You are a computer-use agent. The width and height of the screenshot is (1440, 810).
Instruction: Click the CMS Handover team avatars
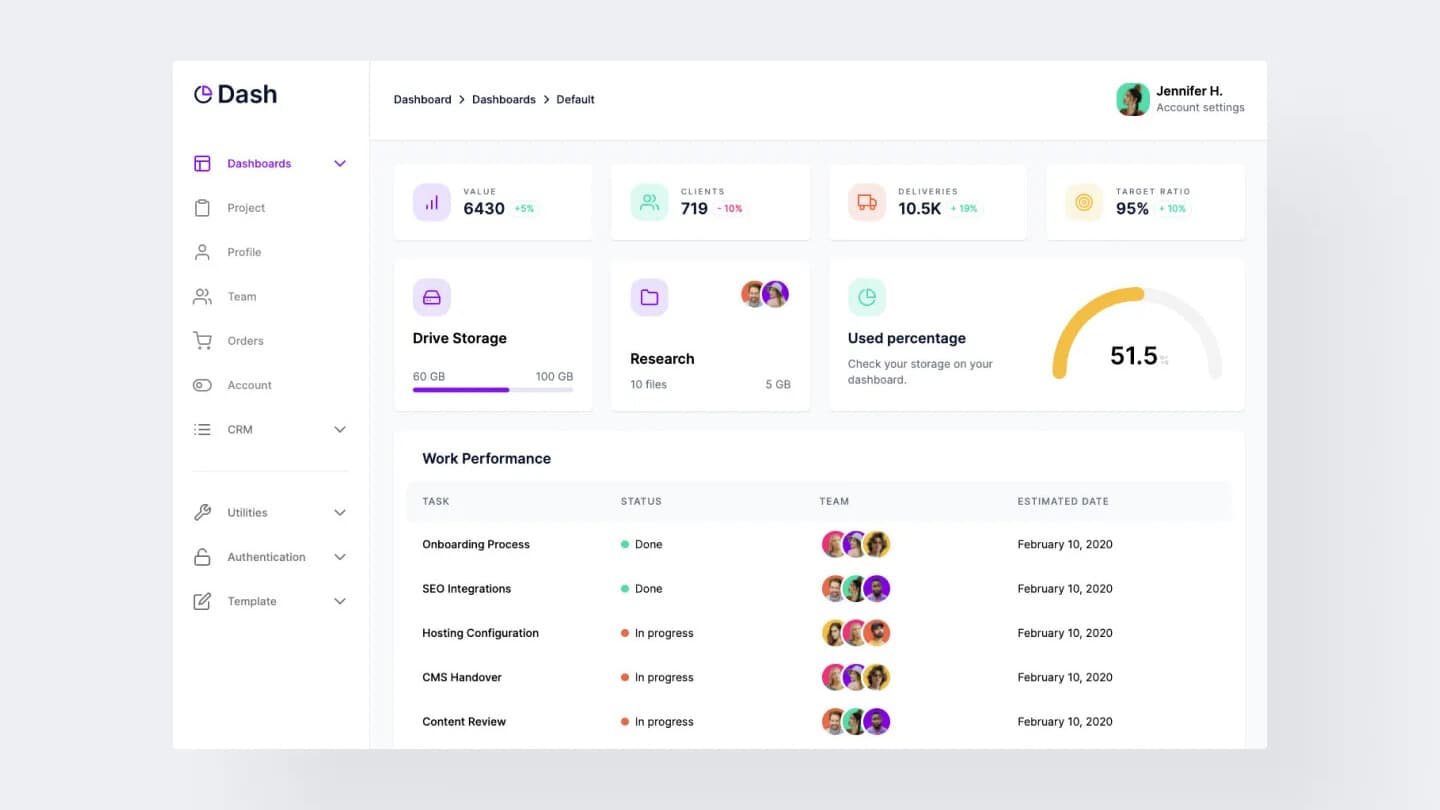coord(856,677)
